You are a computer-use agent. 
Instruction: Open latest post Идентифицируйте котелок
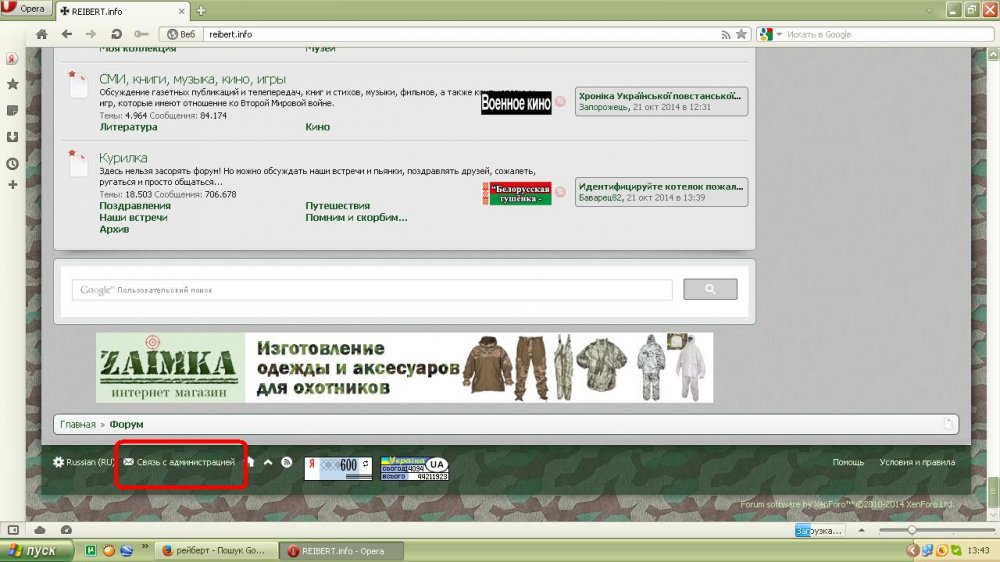(661, 186)
